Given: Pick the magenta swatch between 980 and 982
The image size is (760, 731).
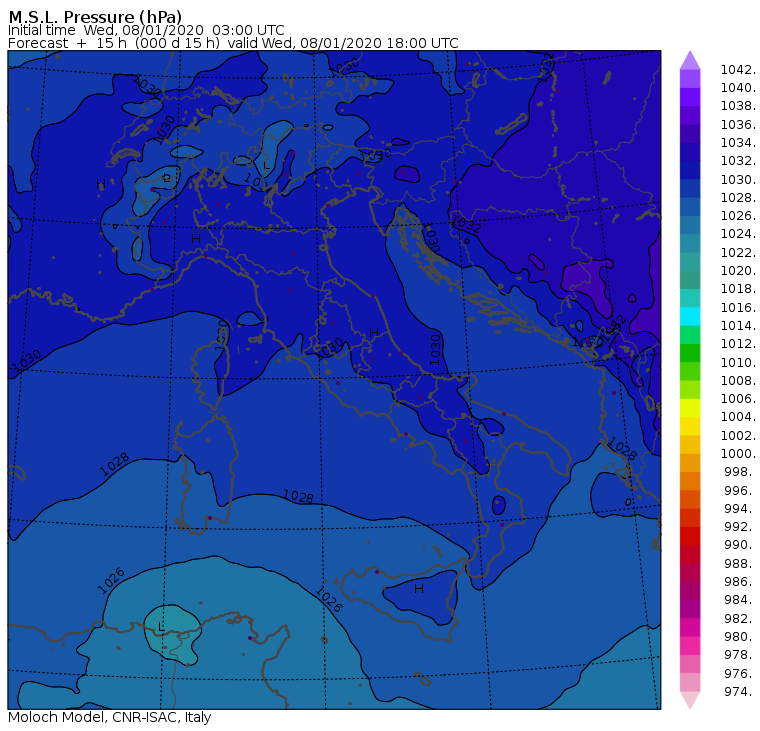Looking at the screenshot, I should [x=690, y=627].
